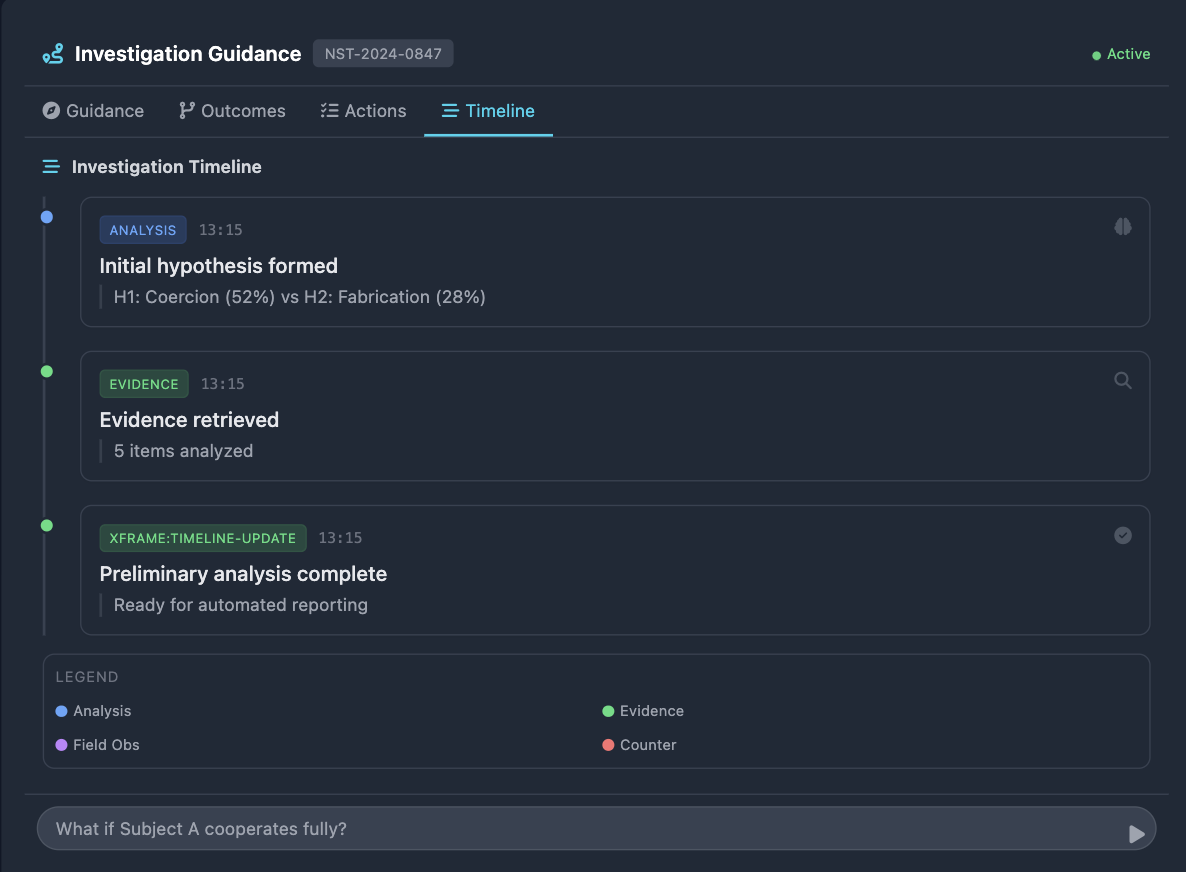The image size is (1186, 872).
Task: Click the LEGEND label
Action: tap(87, 677)
